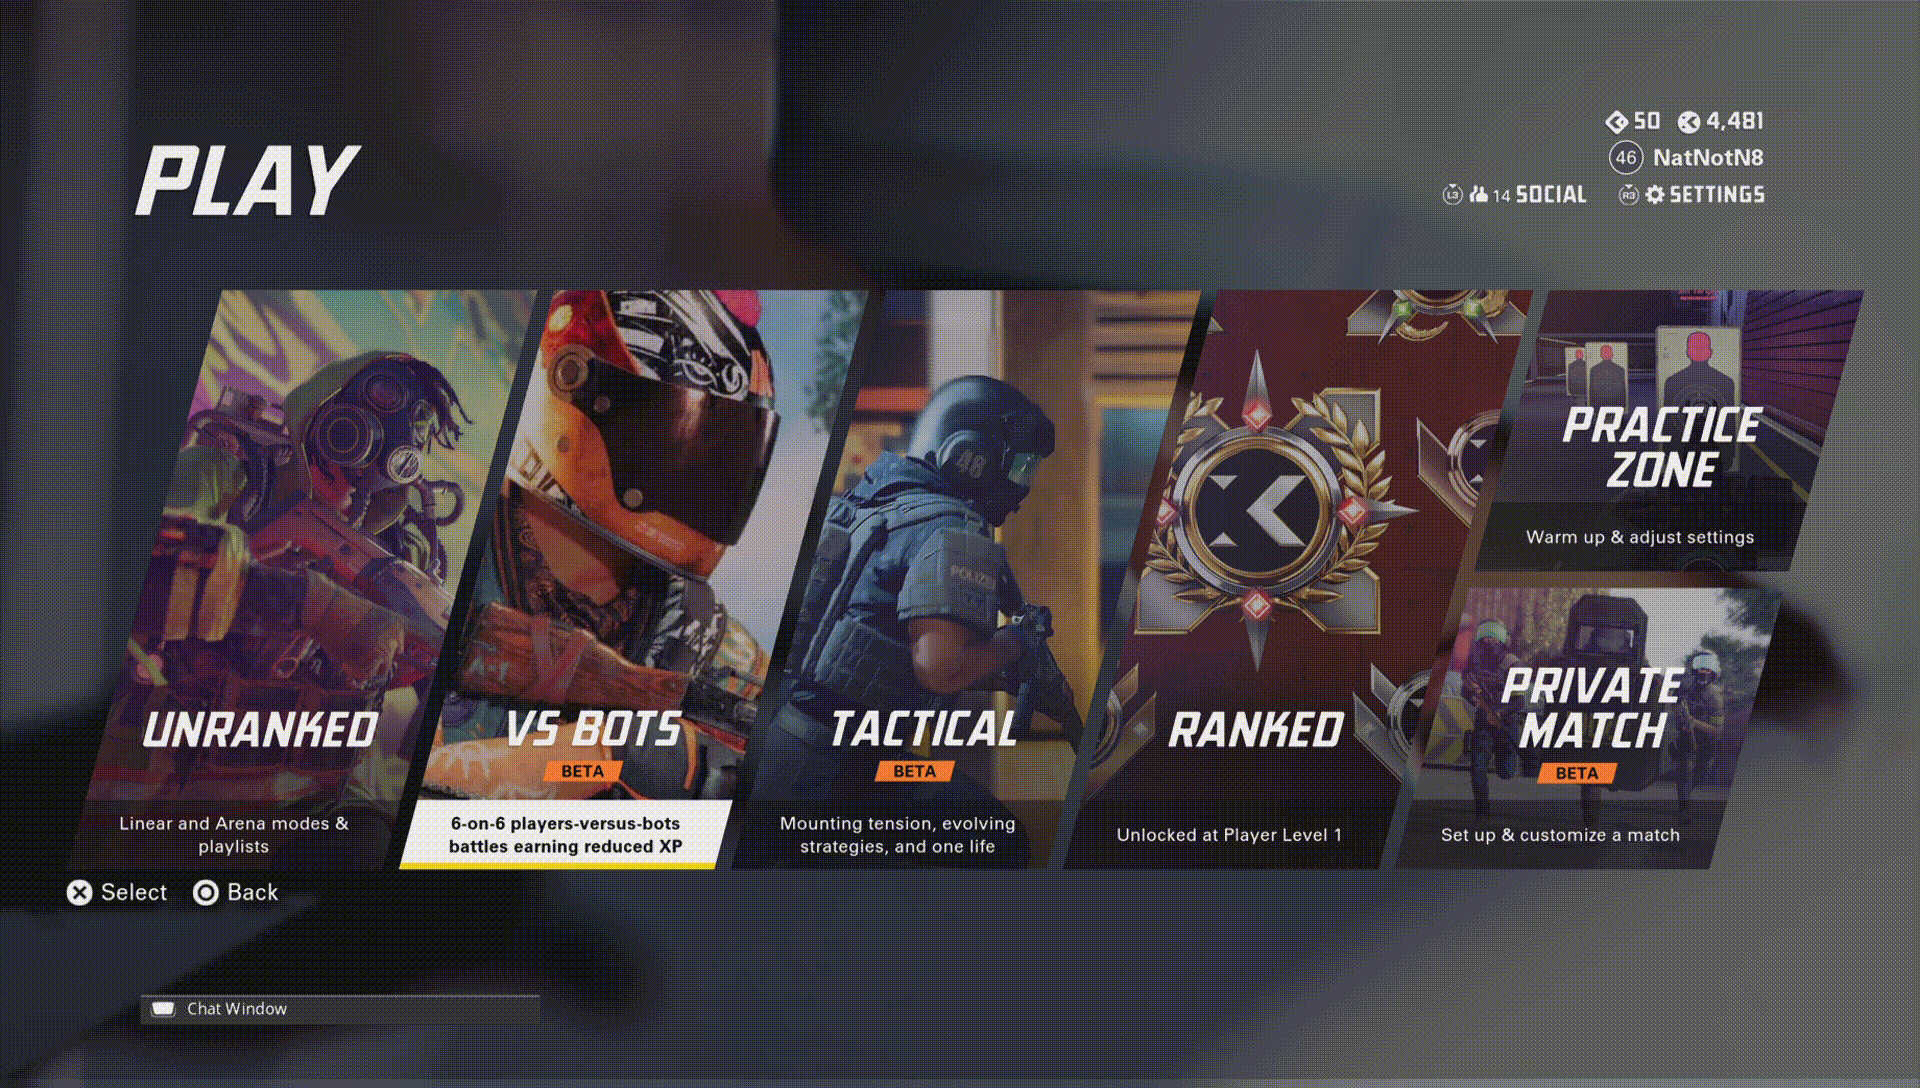The height and width of the screenshot is (1088, 1920).
Task: Click the BETA tag under Tactical
Action: click(x=915, y=771)
